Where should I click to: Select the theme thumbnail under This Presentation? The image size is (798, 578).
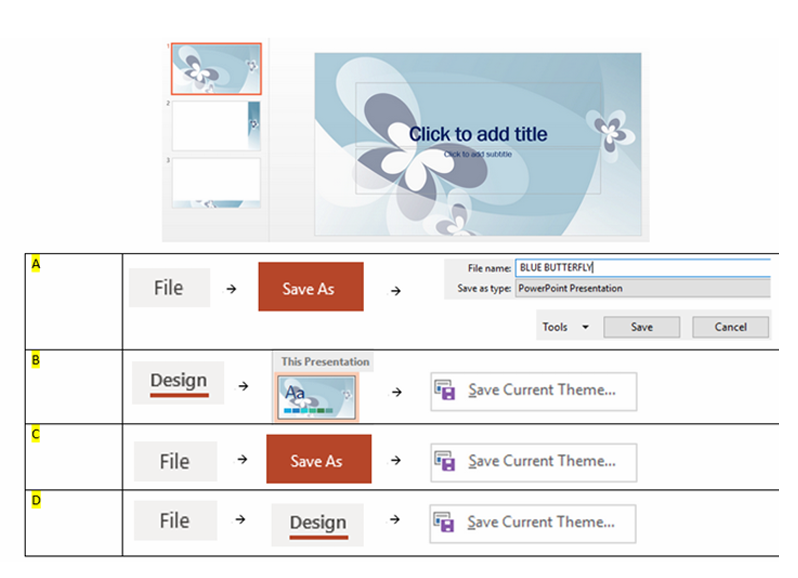[317, 397]
